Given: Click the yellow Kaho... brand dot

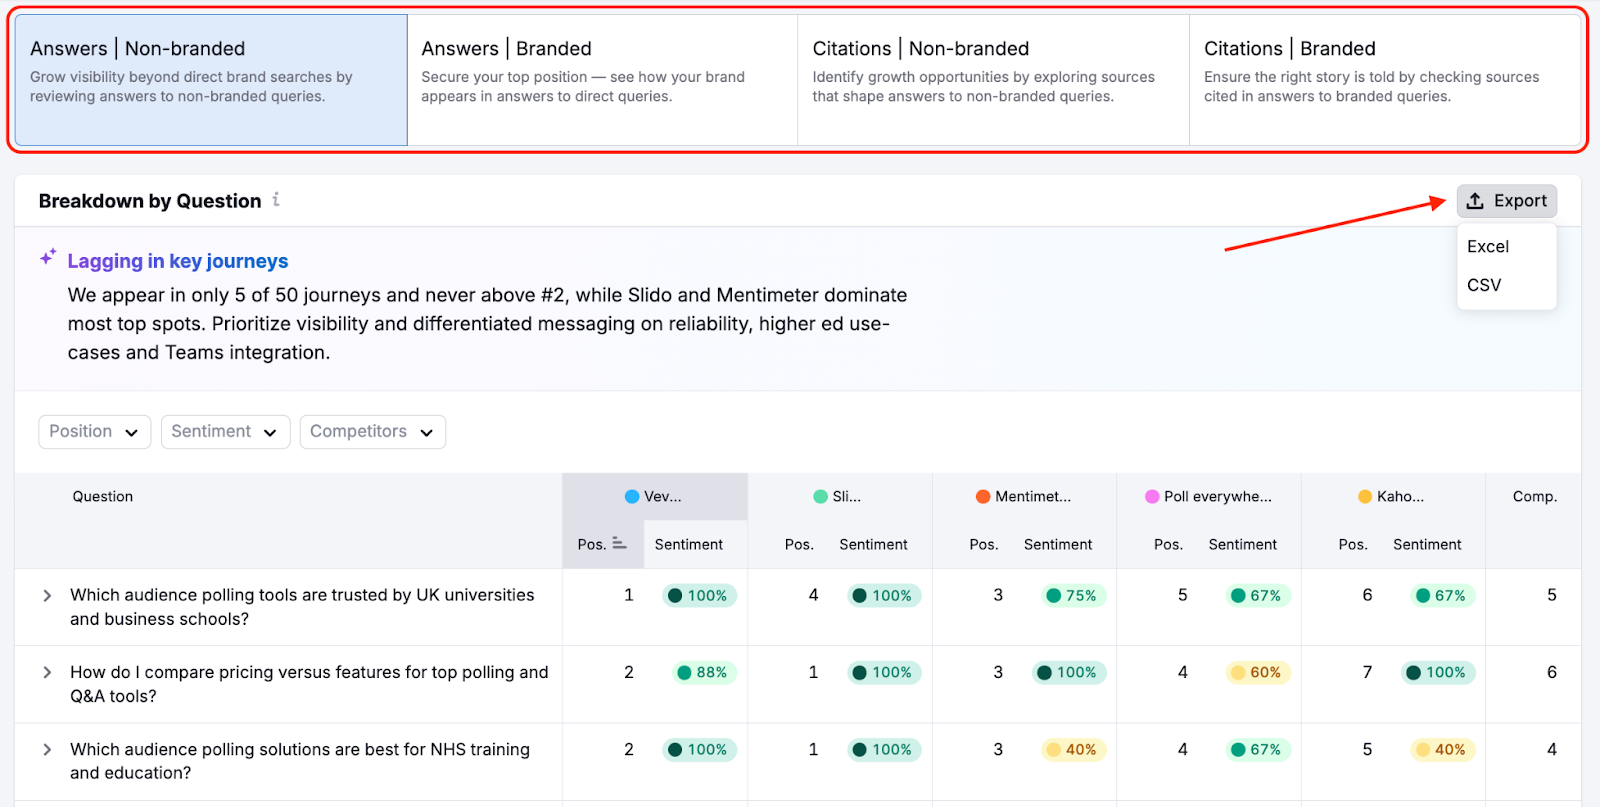Looking at the screenshot, I should pyautogui.click(x=1365, y=497).
